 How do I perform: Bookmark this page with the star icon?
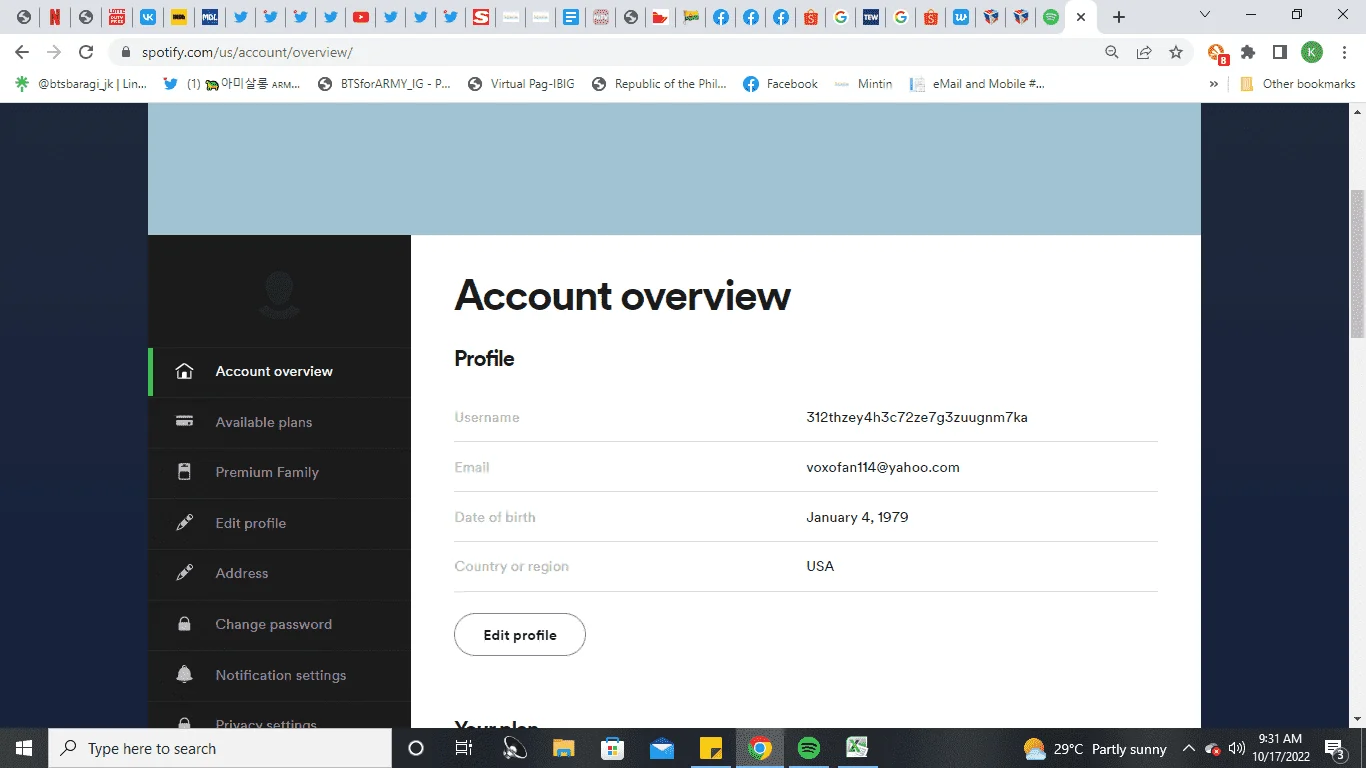click(1176, 52)
